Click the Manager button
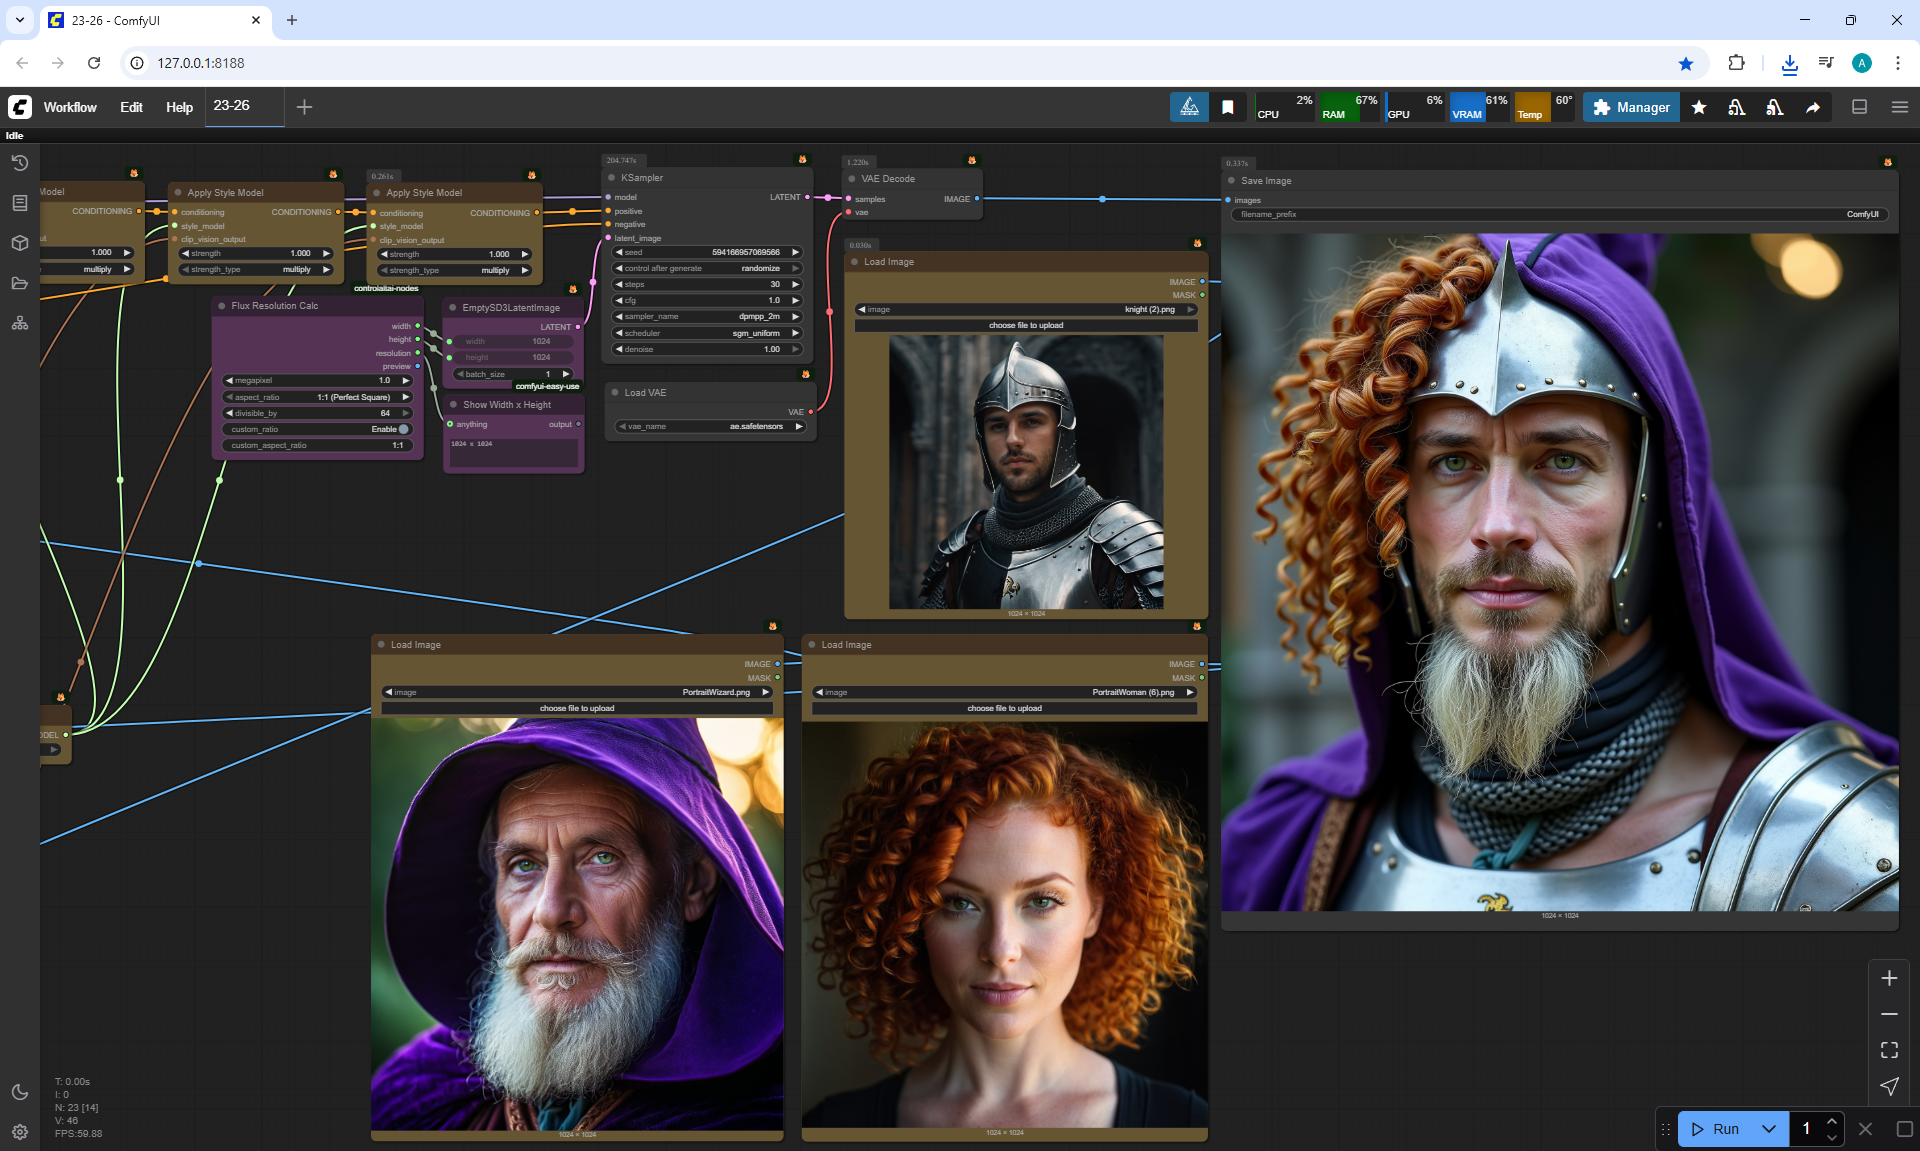This screenshot has width=1920, height=1151. [x=1631, y=107]
